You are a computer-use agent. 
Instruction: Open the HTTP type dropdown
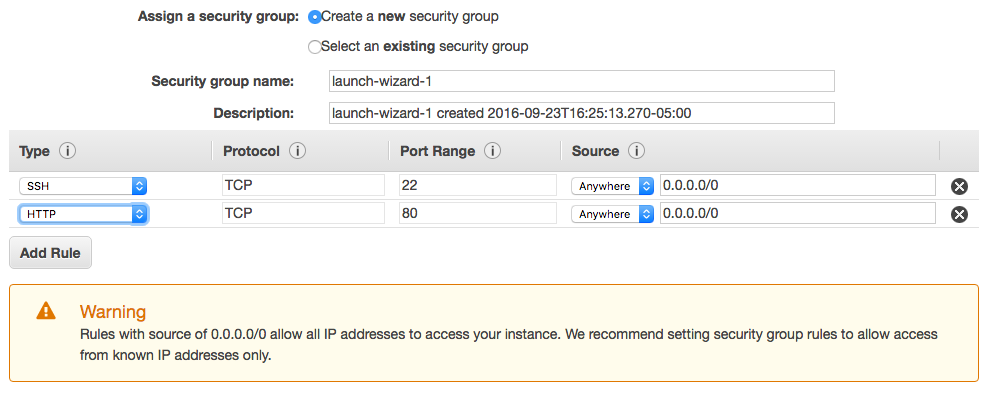[x=83, y=214]
